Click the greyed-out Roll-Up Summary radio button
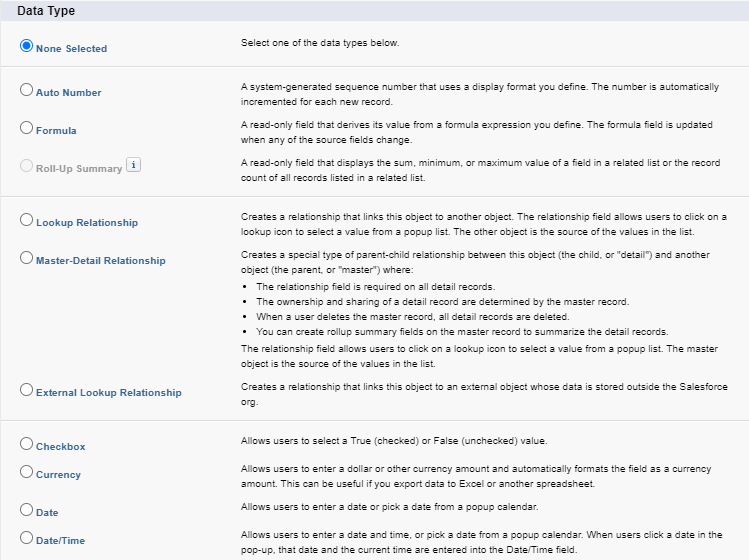Image resolution: width=749 pixels, height=560 pixels. coord(26,166)
